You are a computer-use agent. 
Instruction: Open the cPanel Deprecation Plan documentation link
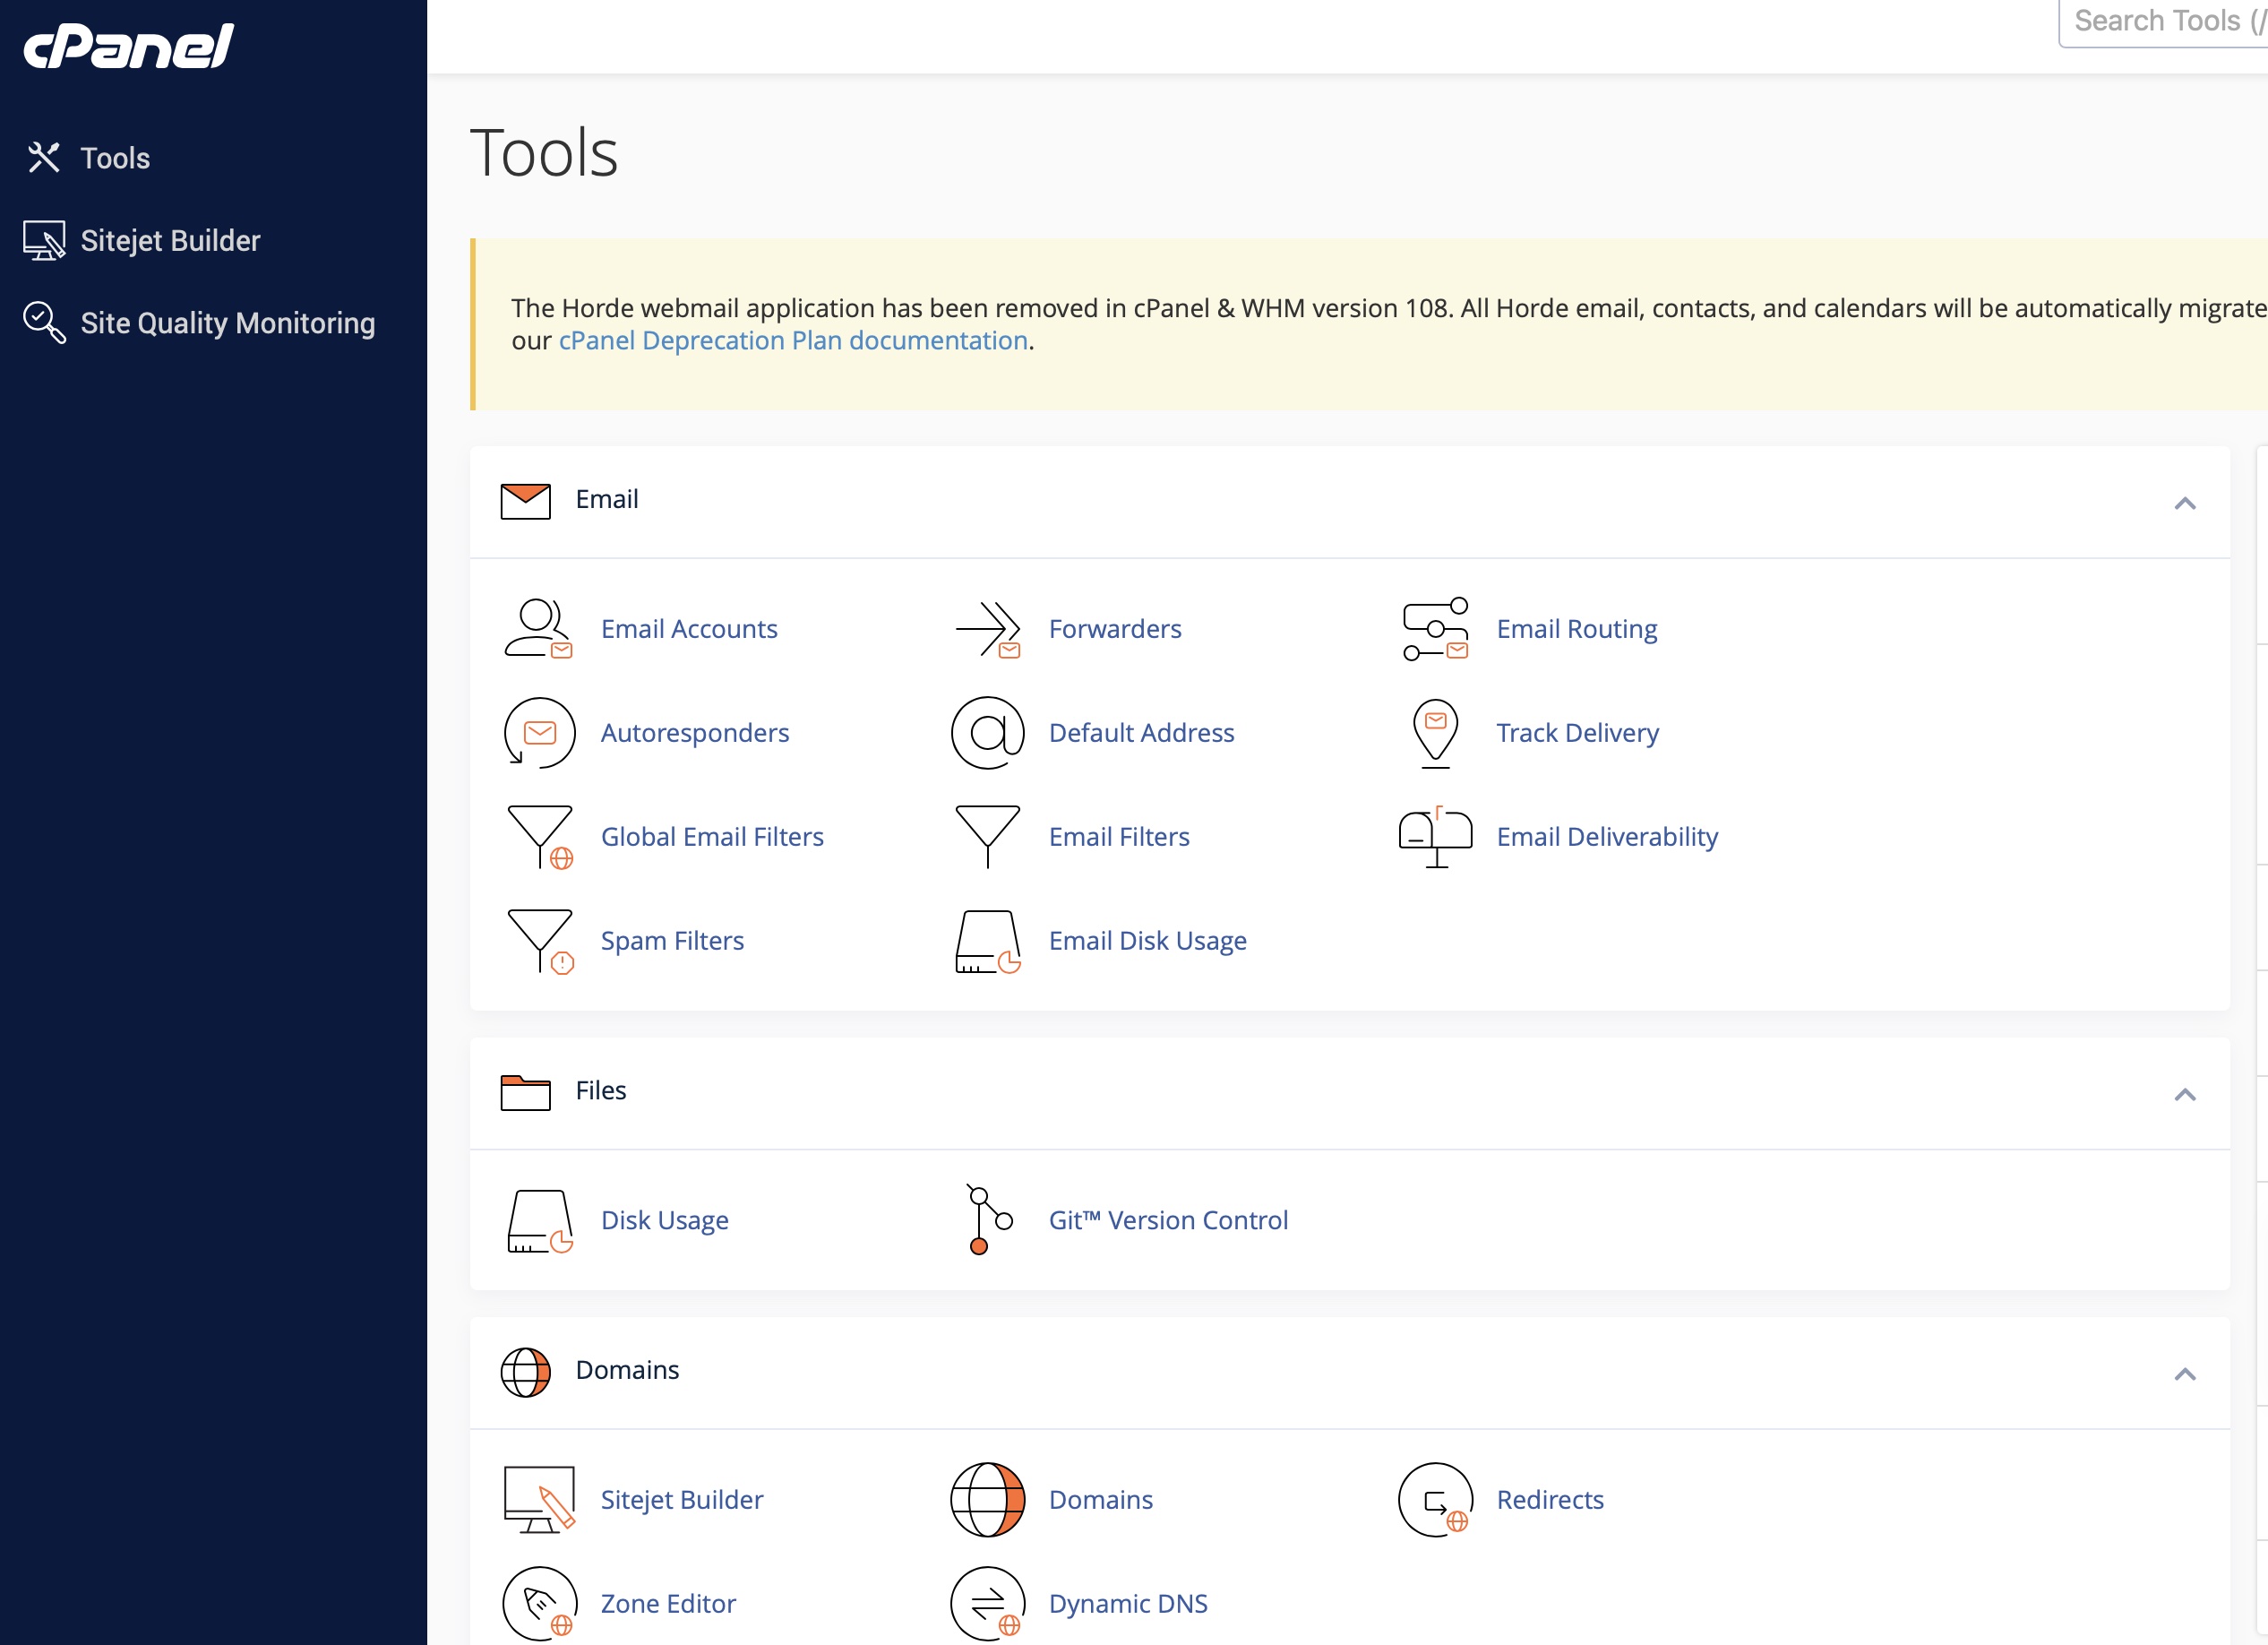[x=793, y=340]
